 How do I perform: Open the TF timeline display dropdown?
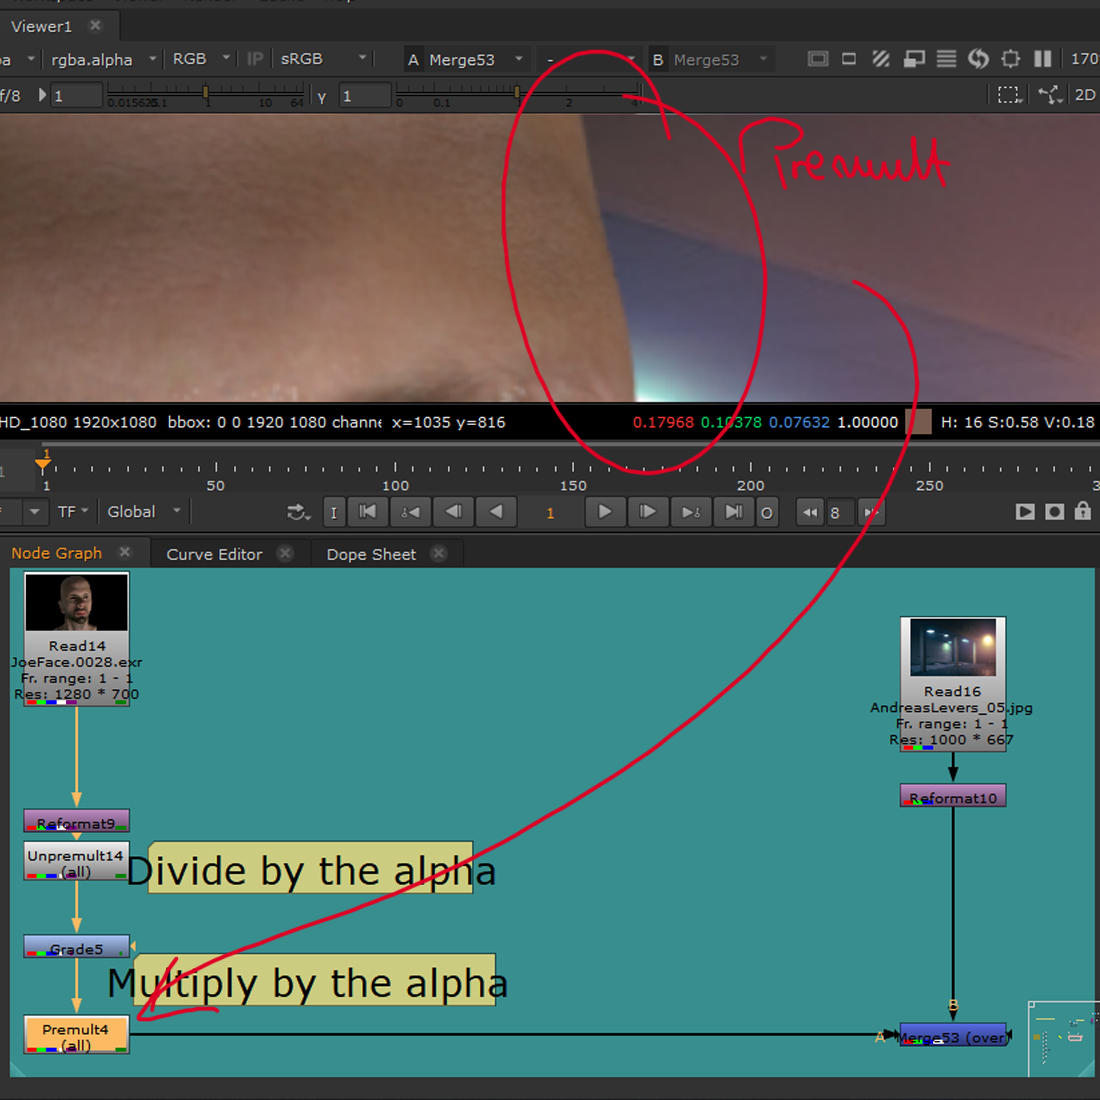73,511
